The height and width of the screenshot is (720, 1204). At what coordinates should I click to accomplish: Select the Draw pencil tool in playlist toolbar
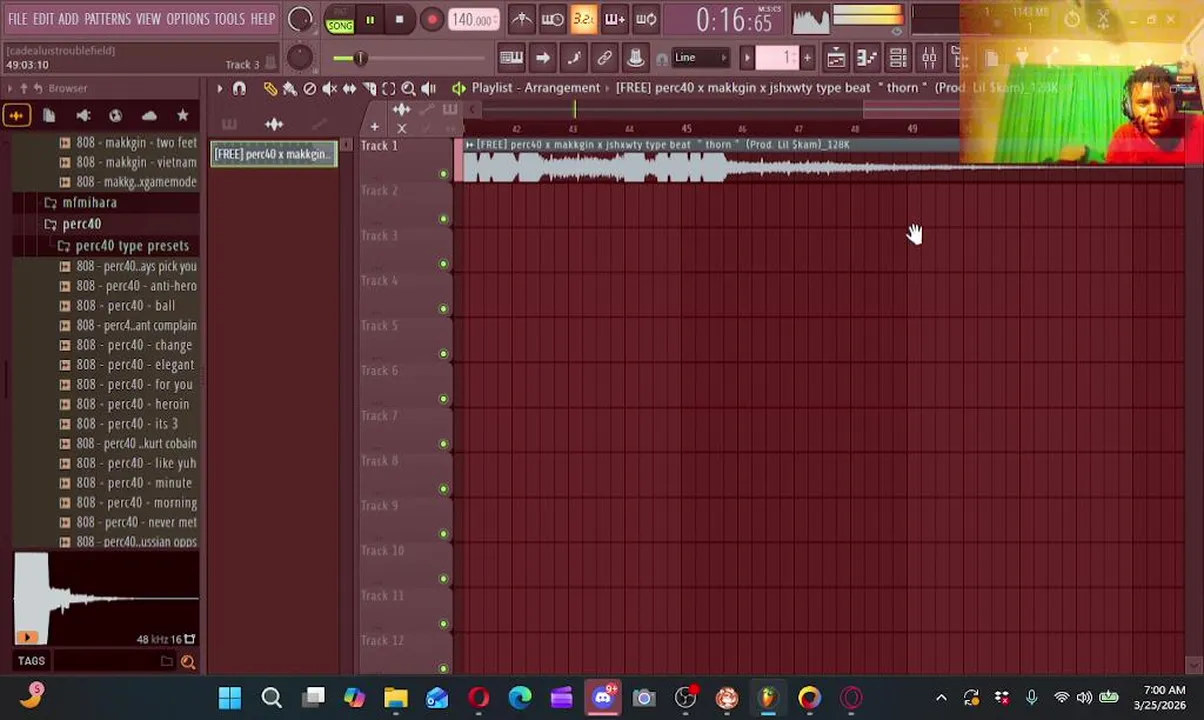(270, 89)
